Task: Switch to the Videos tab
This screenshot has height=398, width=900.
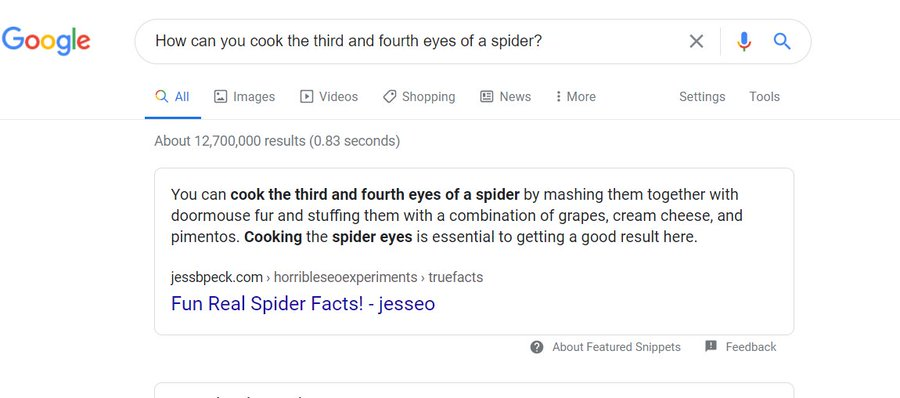Action: click(329, 96)
